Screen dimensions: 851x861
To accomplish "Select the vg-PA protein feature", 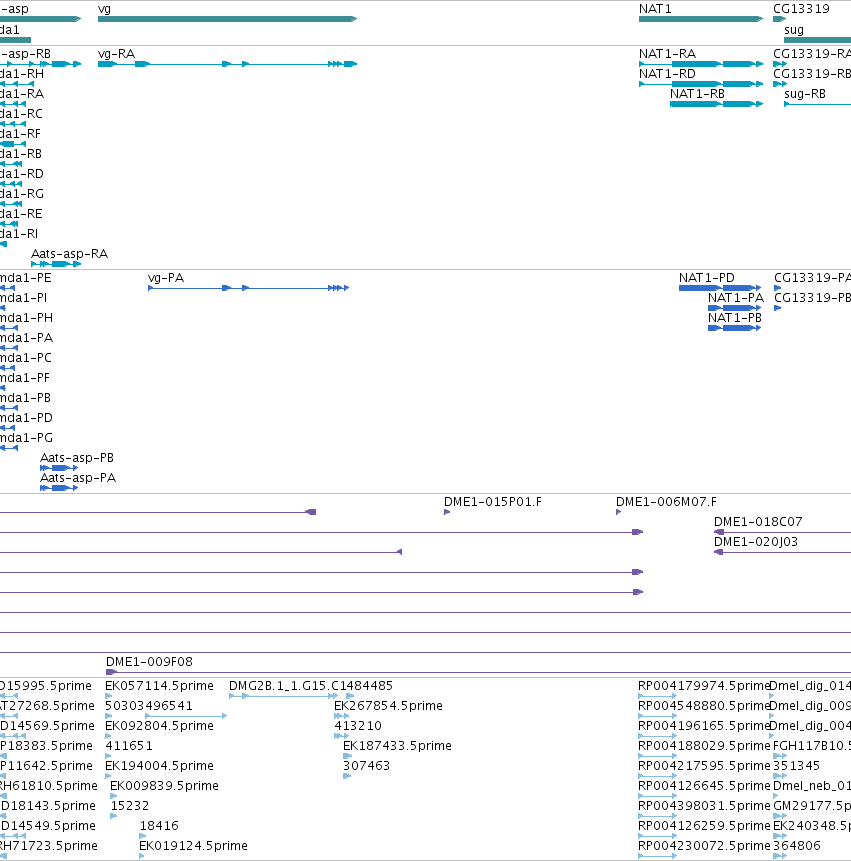I will pos(249,288).
